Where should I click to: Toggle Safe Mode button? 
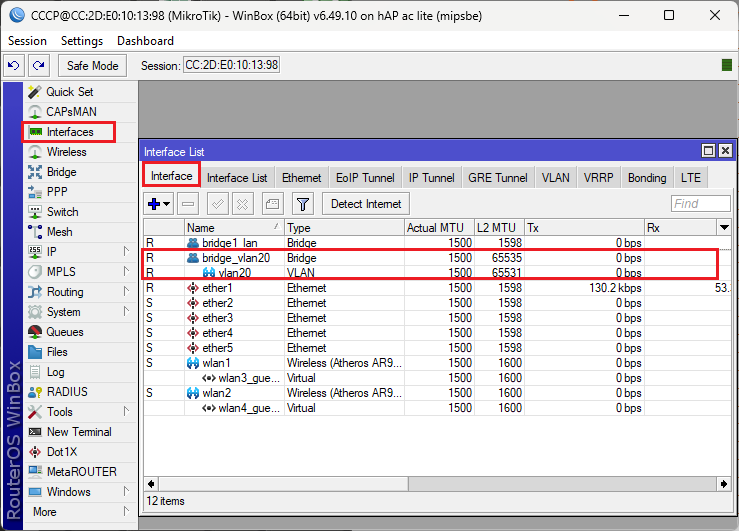[92, 65]
